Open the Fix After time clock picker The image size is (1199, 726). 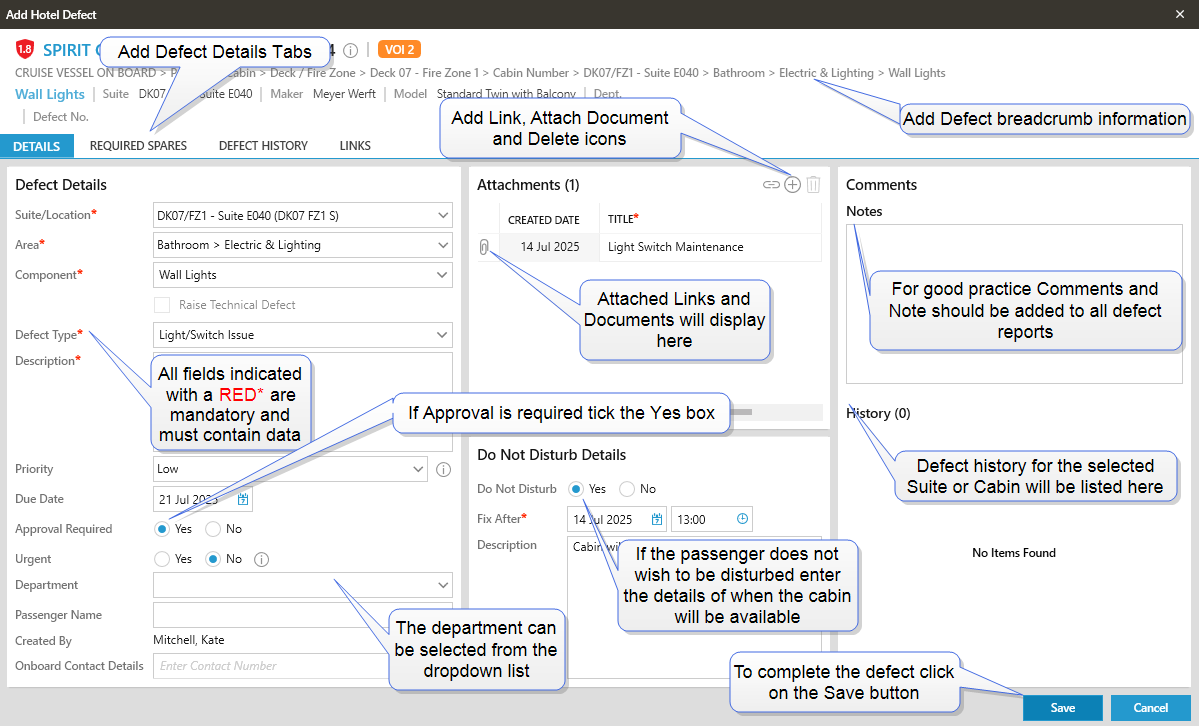(x=742, y=519)
